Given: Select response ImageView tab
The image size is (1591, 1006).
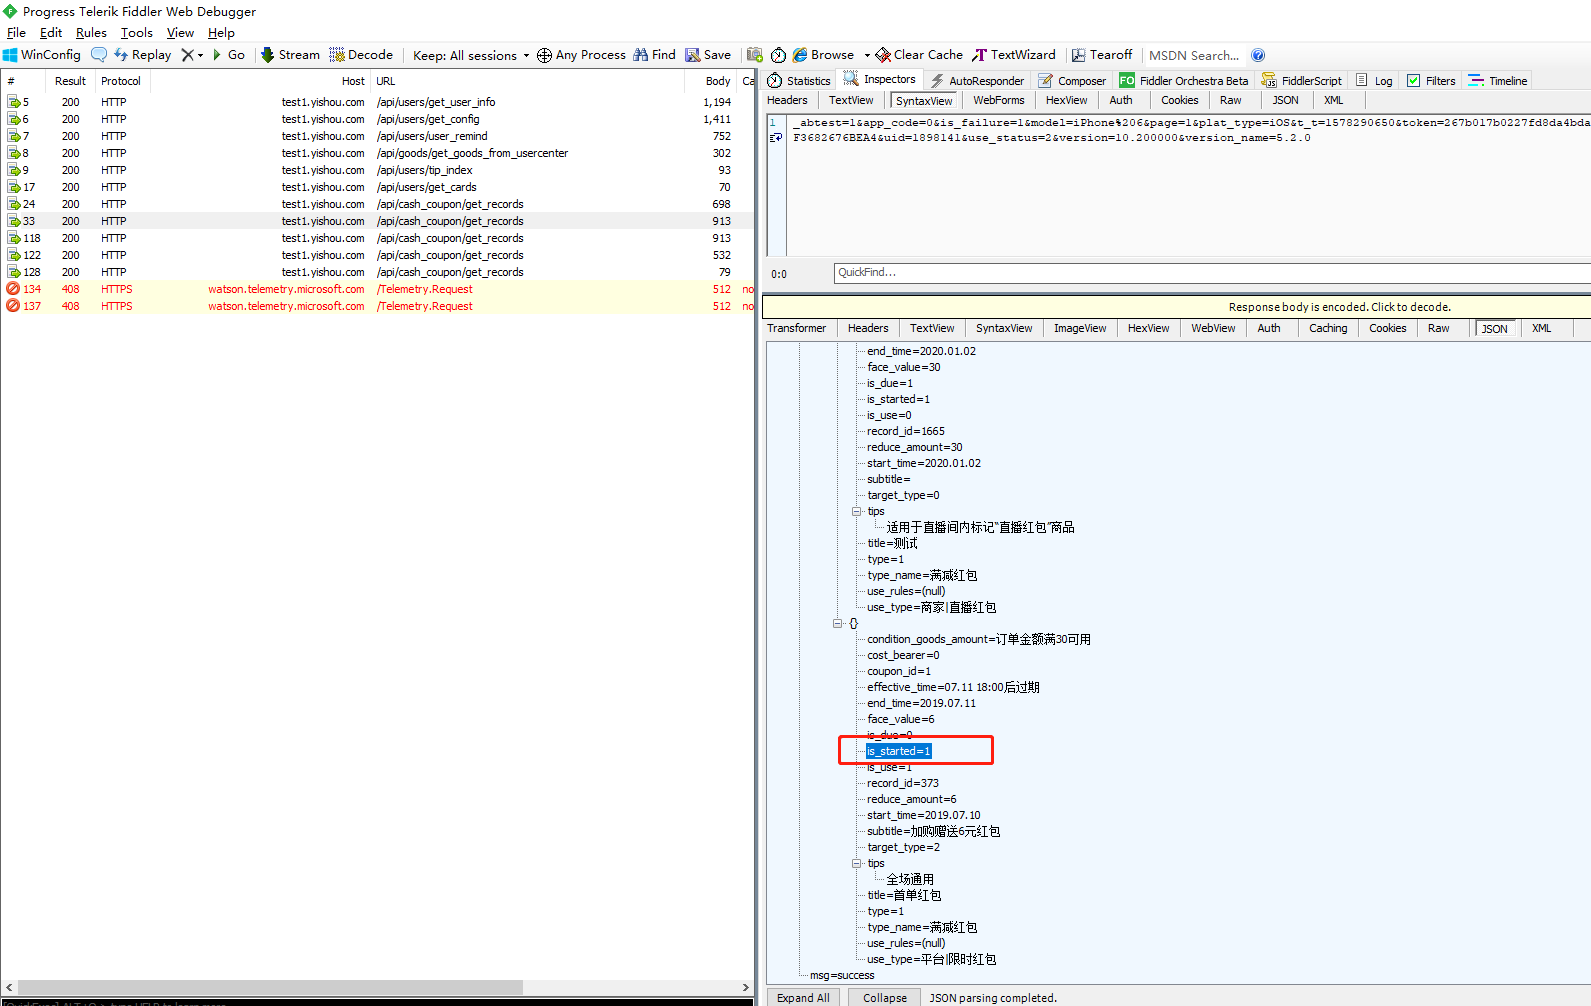Looking at the screenshot, I should [1080, 328].
